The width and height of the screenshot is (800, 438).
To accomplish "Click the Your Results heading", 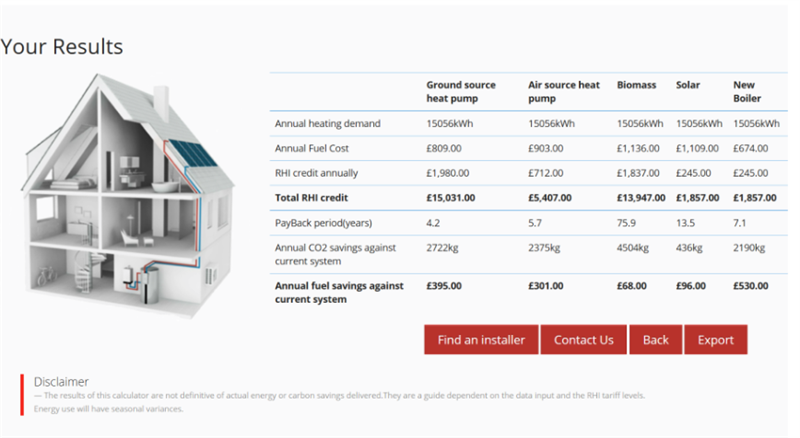I will pos(62,47).
